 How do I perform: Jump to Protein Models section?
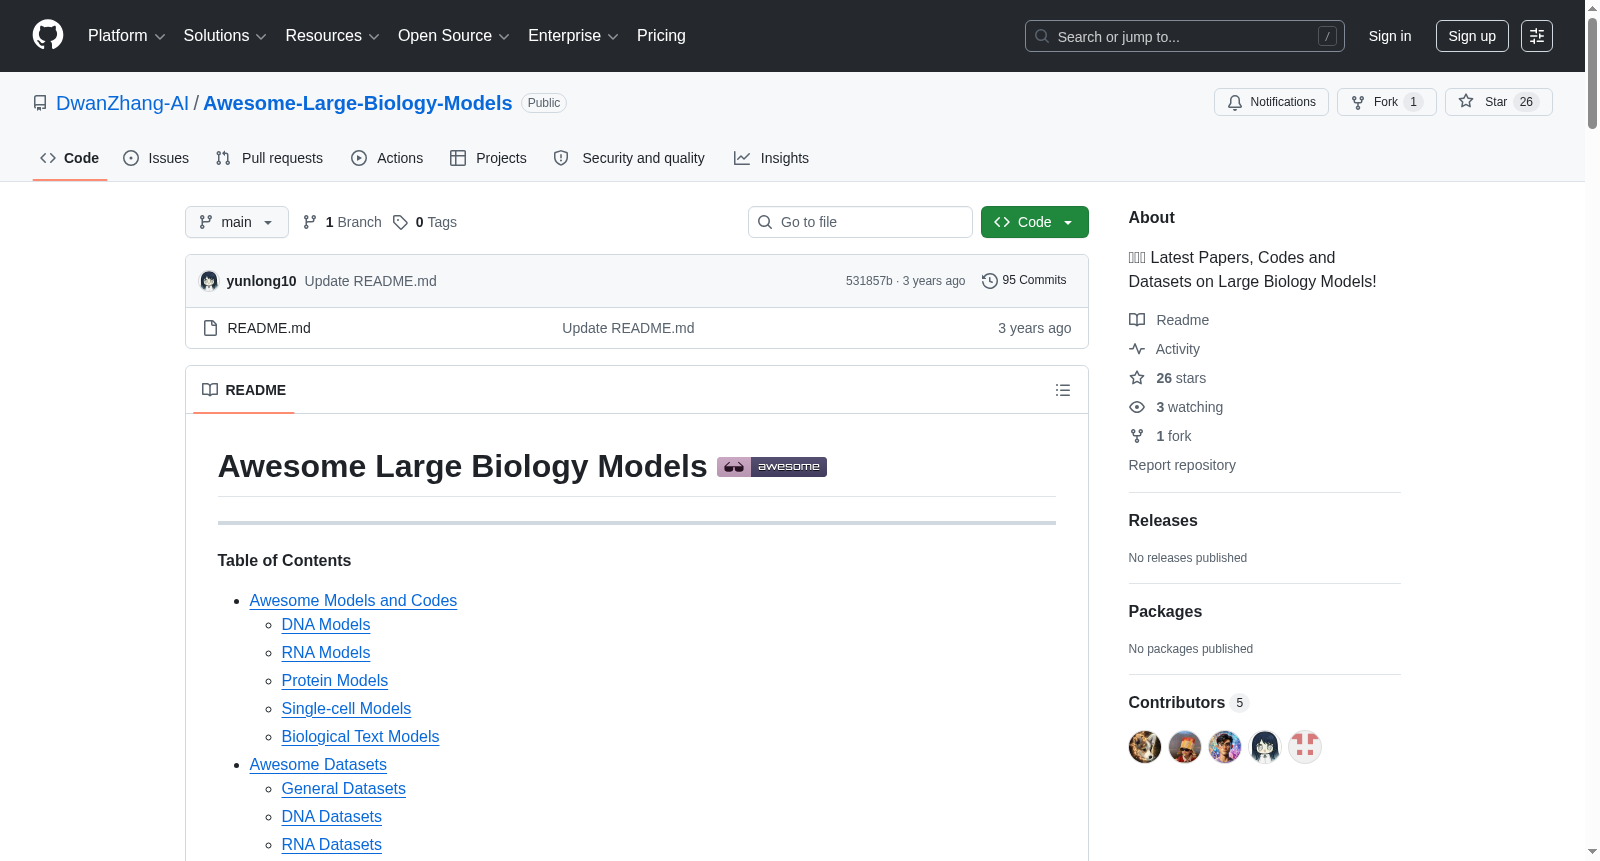[x=335, y=680]
